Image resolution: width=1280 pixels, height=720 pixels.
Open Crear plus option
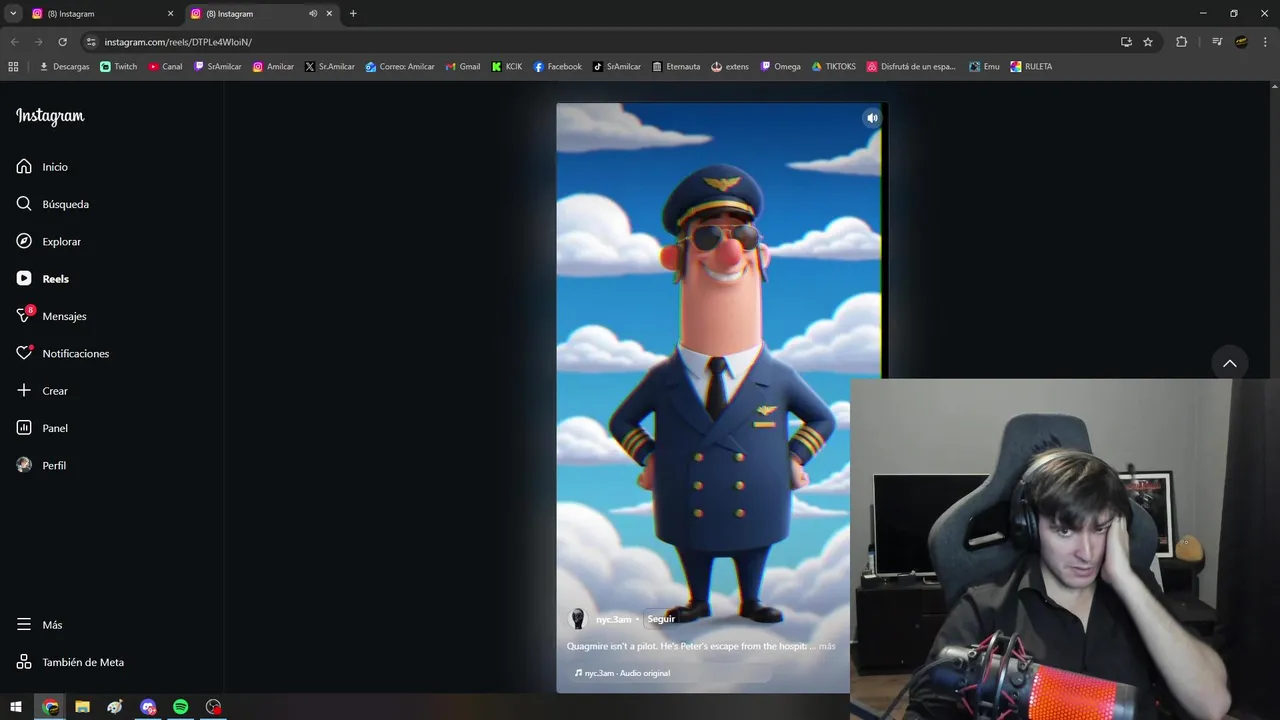tap(42, 391)
